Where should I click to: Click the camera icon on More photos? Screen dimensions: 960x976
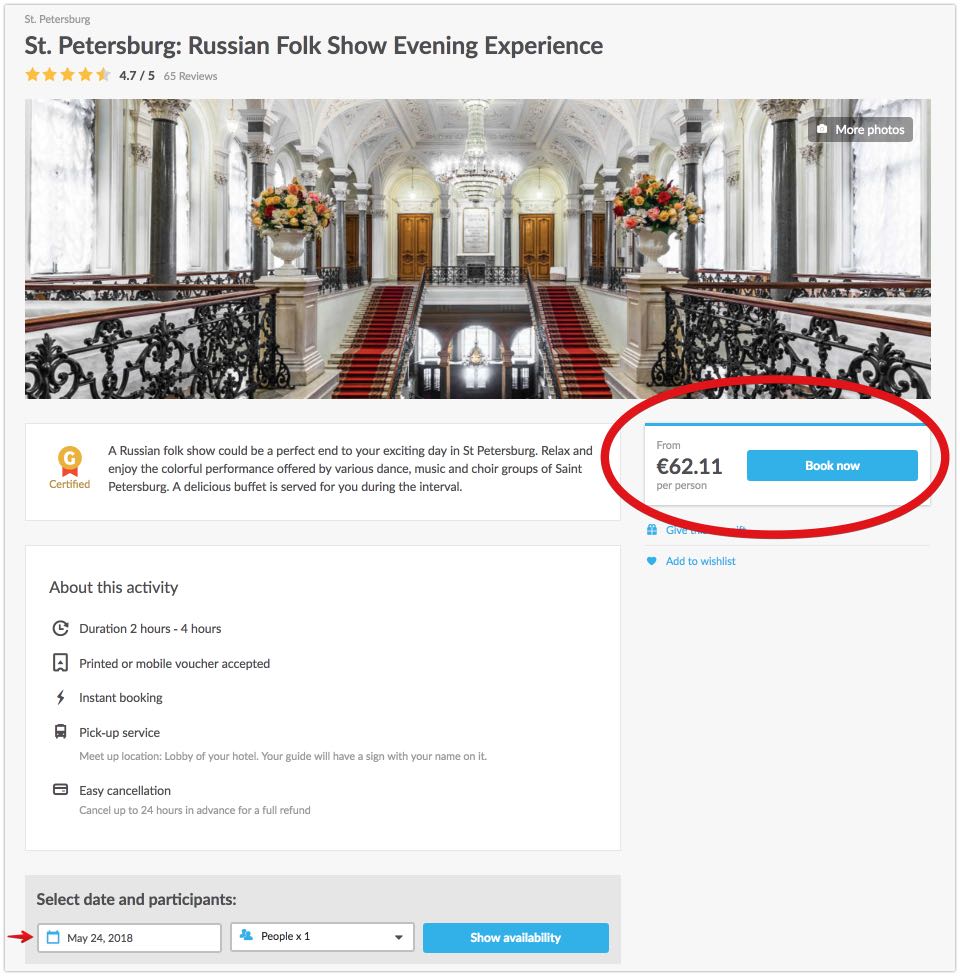822,130
